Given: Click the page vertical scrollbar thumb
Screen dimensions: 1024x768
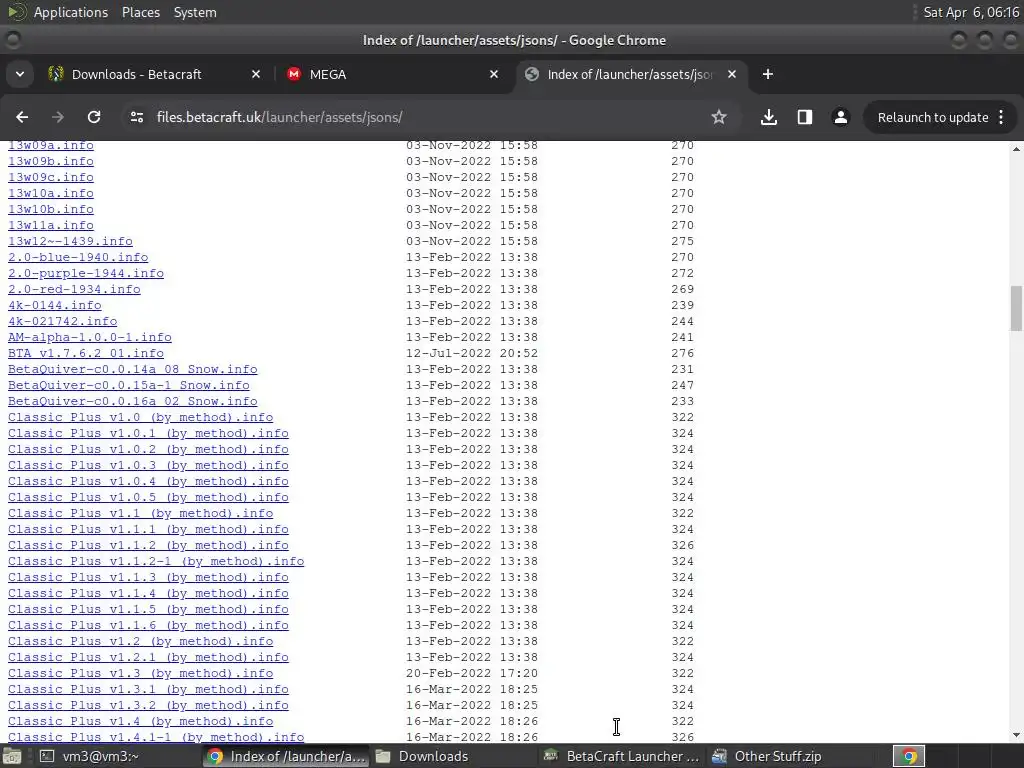Looking at the screenshot, I should click(x=1016, y=308).
